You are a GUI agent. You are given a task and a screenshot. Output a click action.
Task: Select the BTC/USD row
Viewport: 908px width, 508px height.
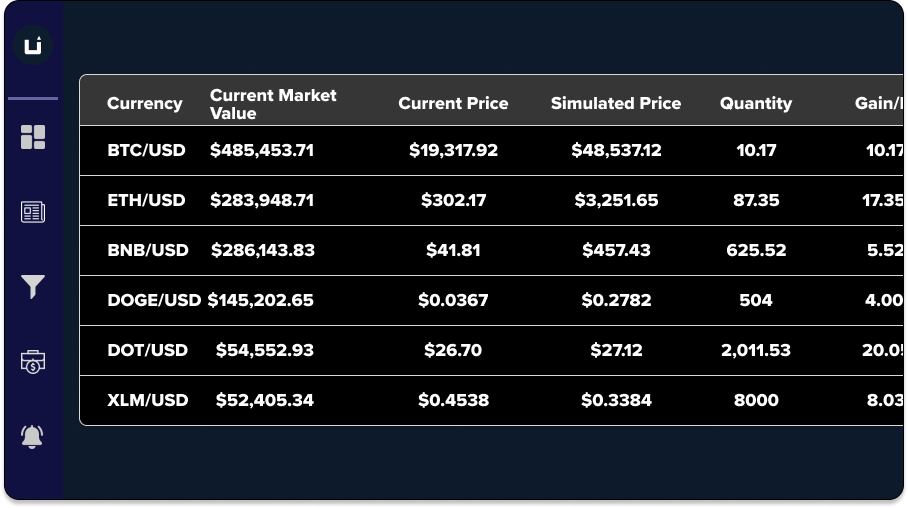(x=146, y=150)
